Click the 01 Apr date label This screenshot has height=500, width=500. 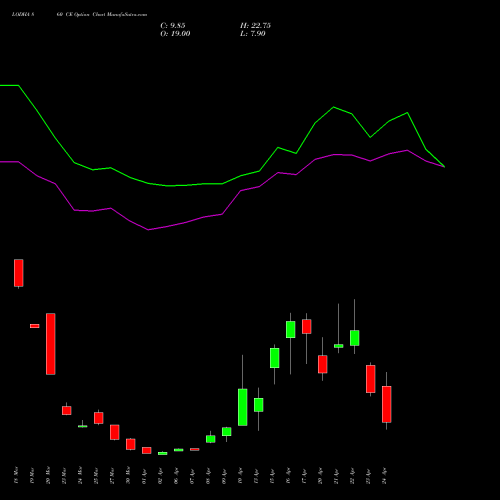(144, 475)
